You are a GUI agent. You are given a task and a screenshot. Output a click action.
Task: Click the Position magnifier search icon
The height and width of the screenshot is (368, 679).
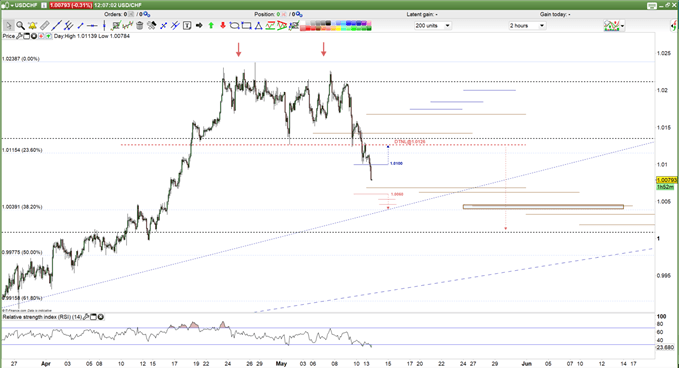point(299,14)
